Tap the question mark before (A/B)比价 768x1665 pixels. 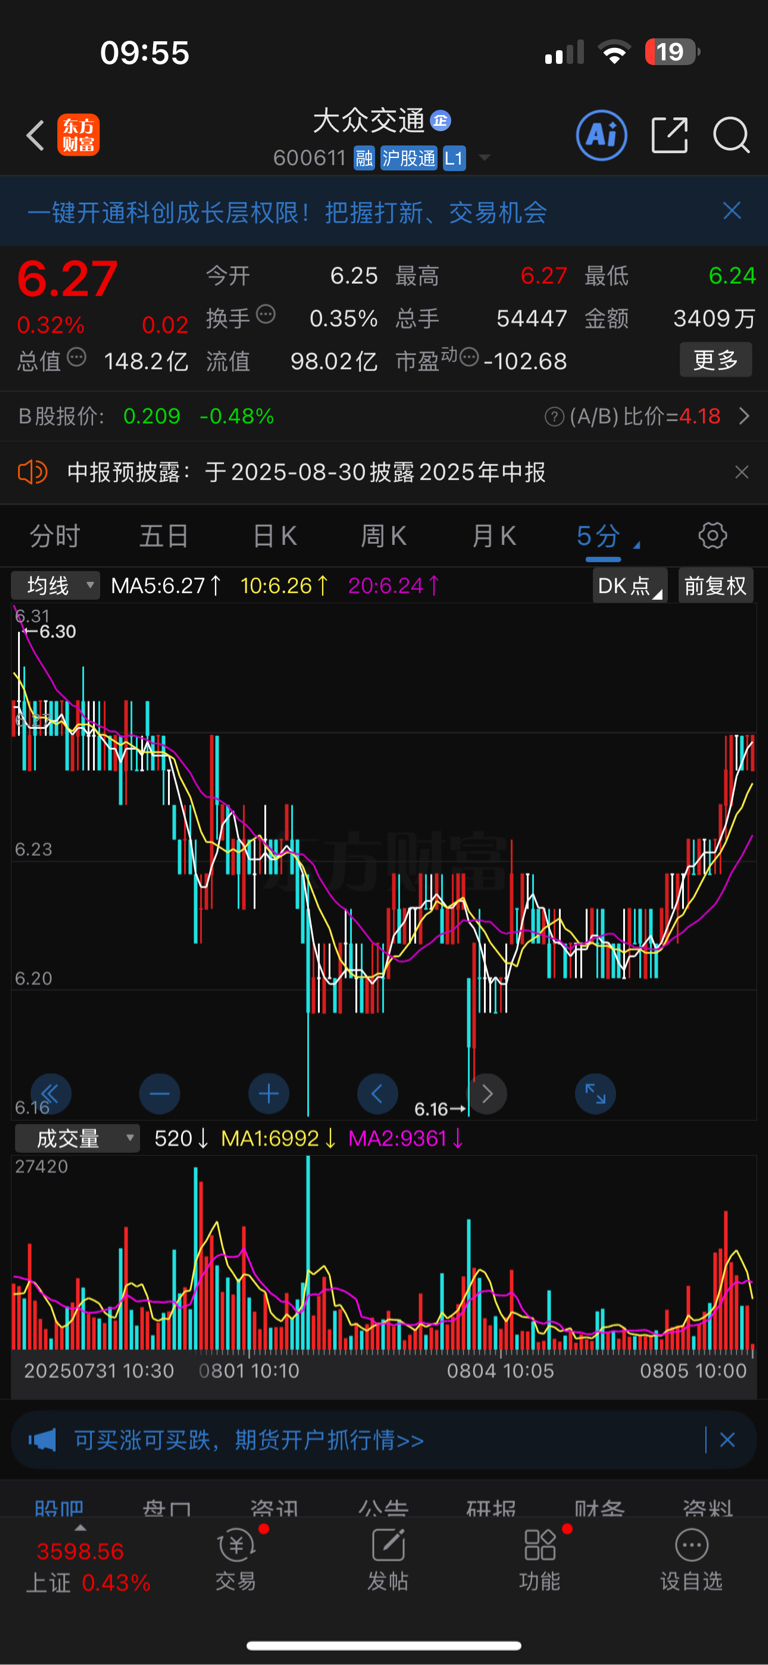click(554, 416)
